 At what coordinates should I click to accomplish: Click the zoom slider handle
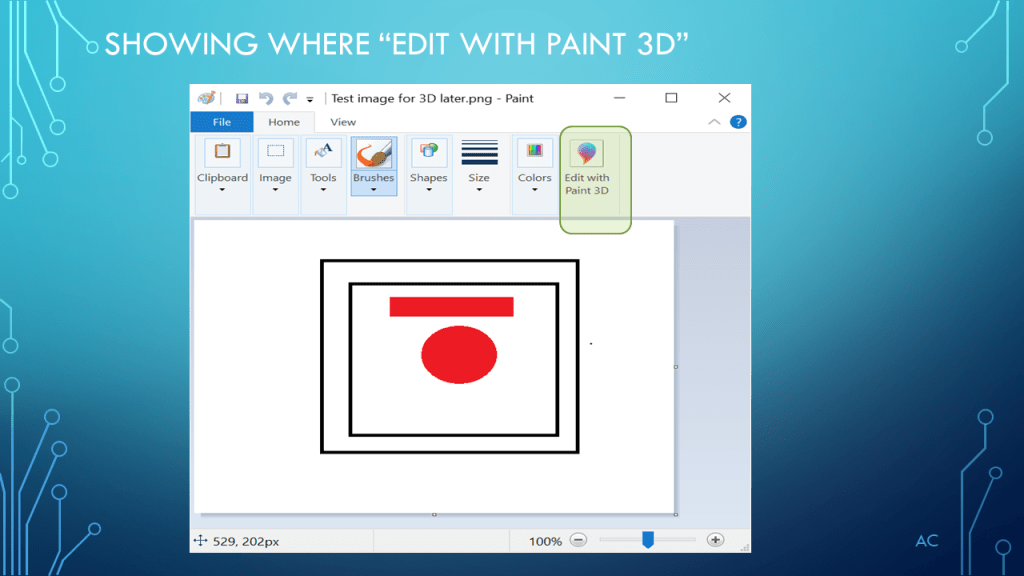648,540
